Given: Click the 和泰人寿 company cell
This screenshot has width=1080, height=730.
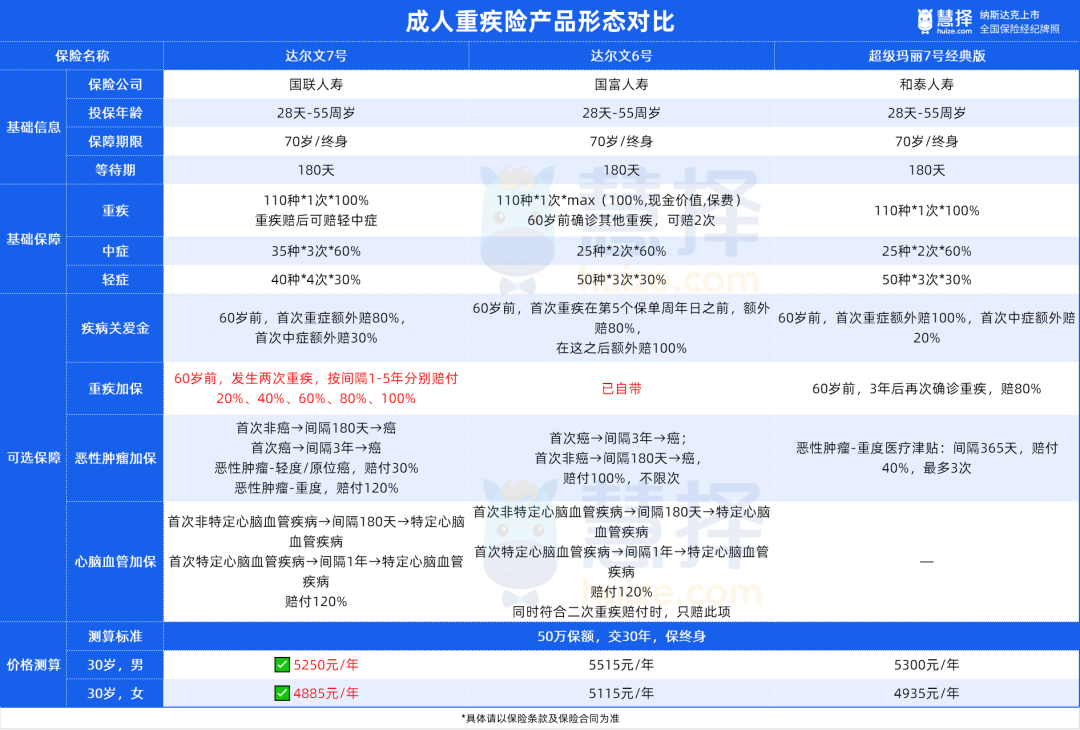Looking at the screenshot, I should pos(926,85).
